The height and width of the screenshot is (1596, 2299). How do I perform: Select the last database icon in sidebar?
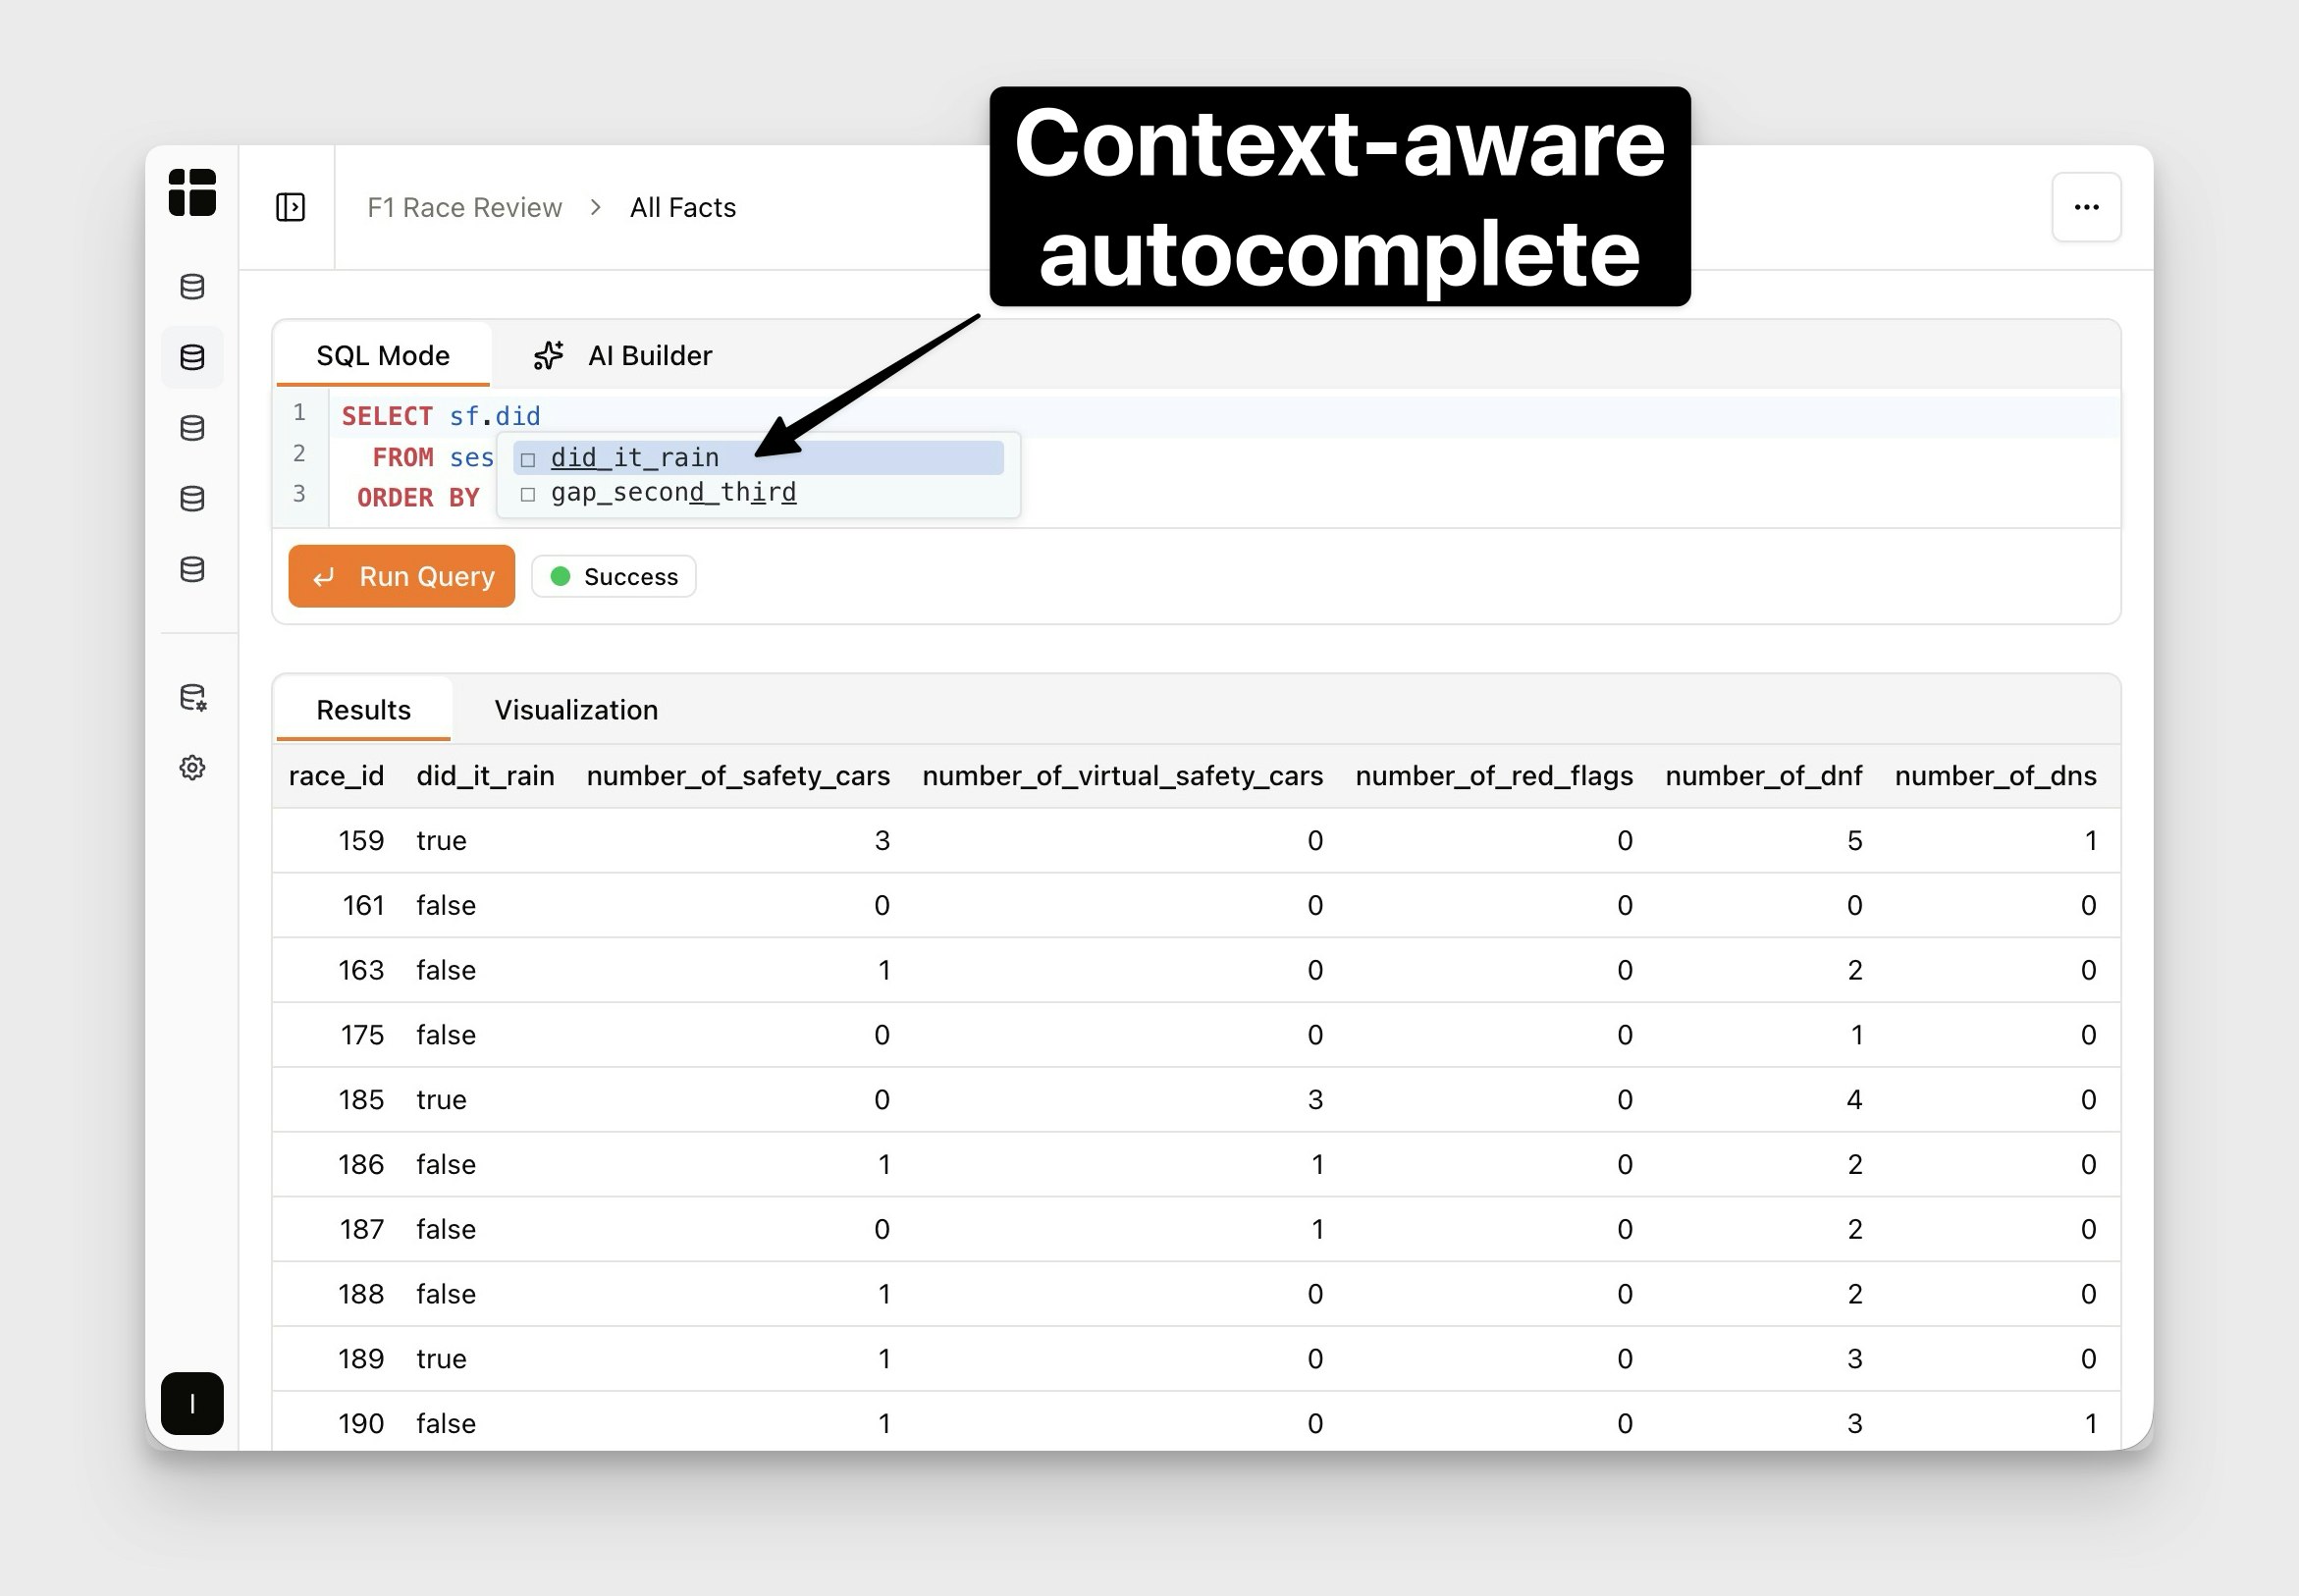pos(192,570)
